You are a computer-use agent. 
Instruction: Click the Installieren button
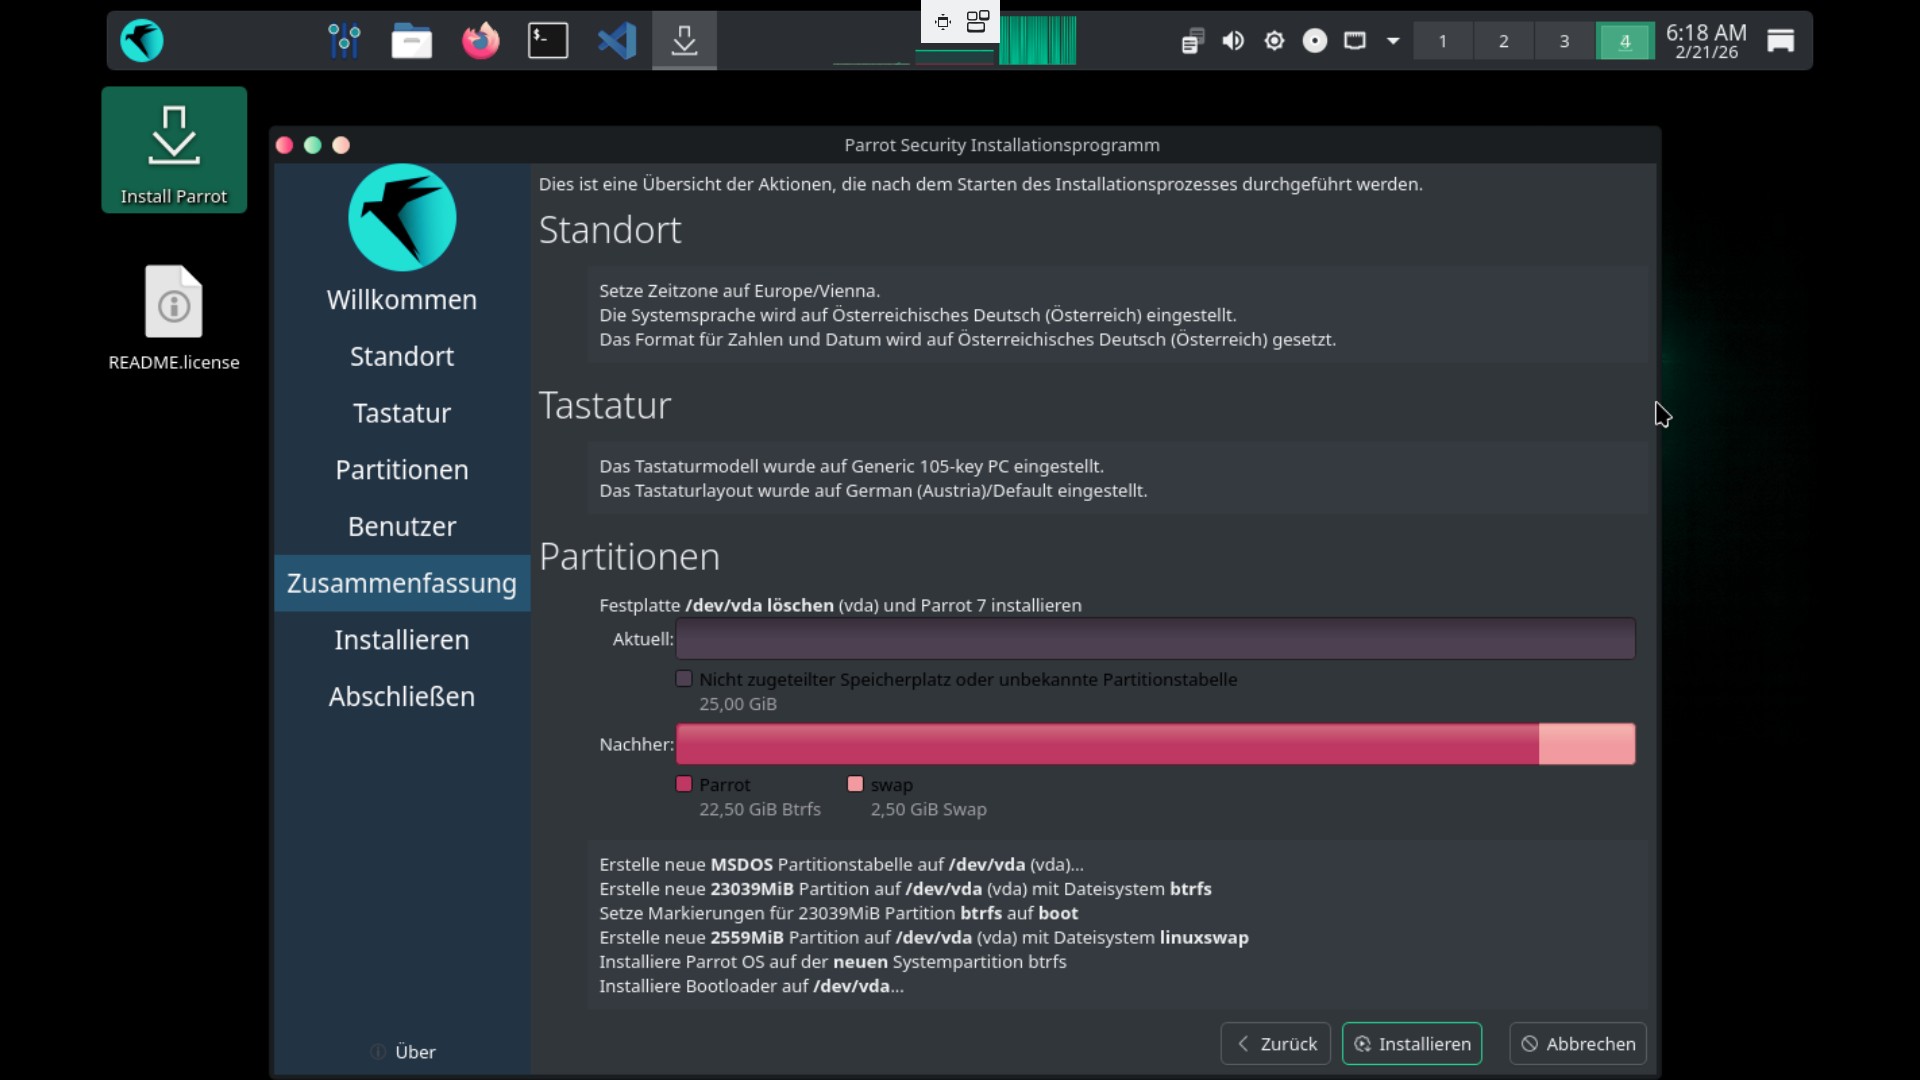[1412, 1044]
